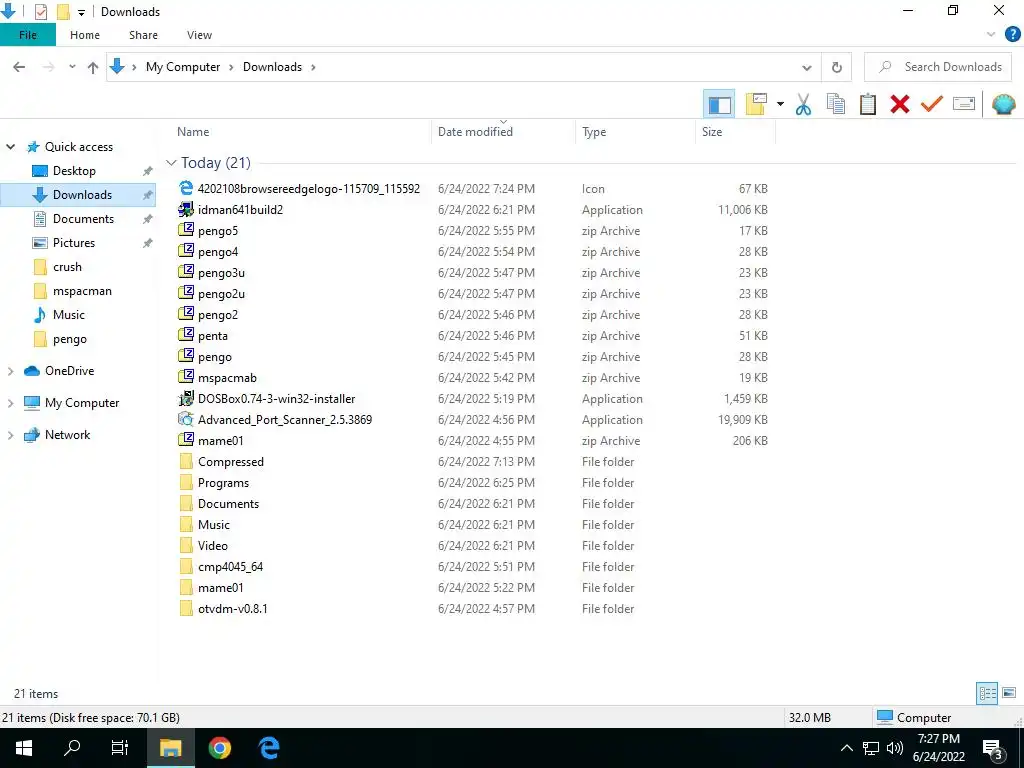This screenshot has height=768, width=1024.
Task: Select the mame01 zip archive
Action: (x=220, y=441)
